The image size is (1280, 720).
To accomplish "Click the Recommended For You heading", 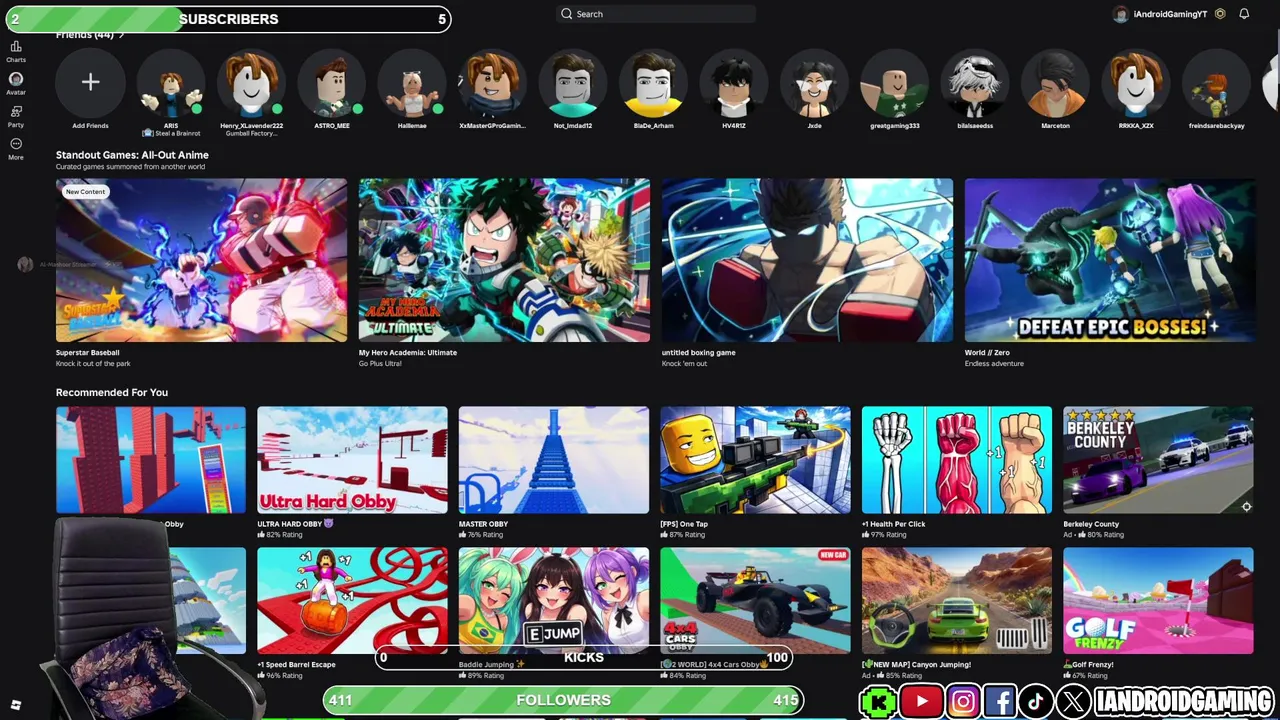I will click(x=112, y=392).
